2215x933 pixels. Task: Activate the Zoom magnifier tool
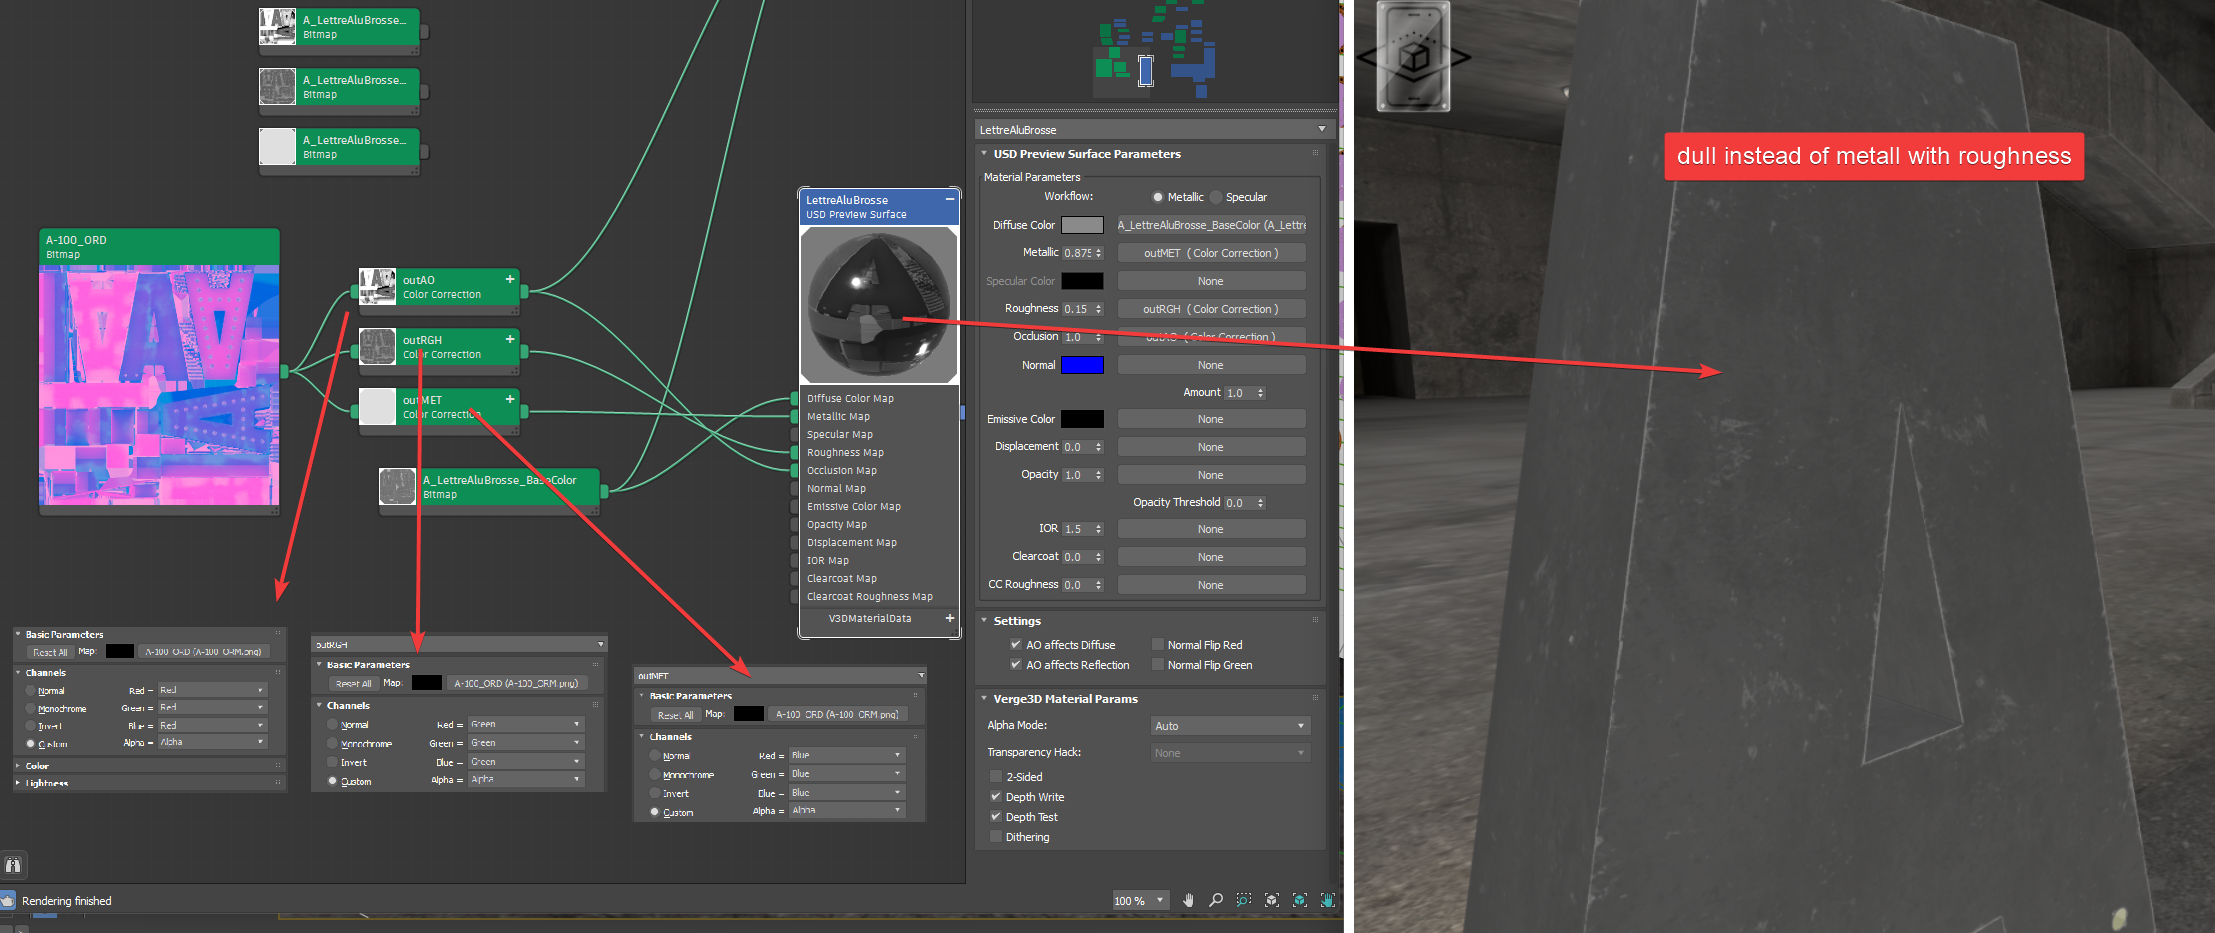1216,900
